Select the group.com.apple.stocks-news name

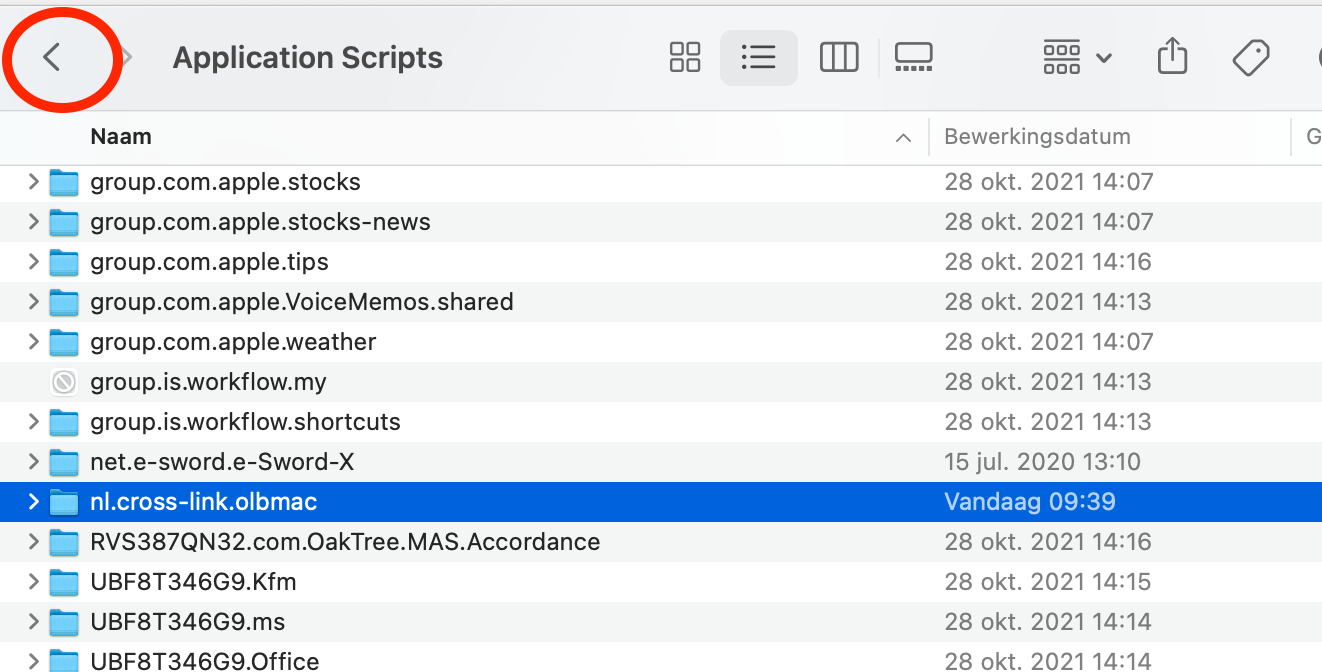(260, 222)
